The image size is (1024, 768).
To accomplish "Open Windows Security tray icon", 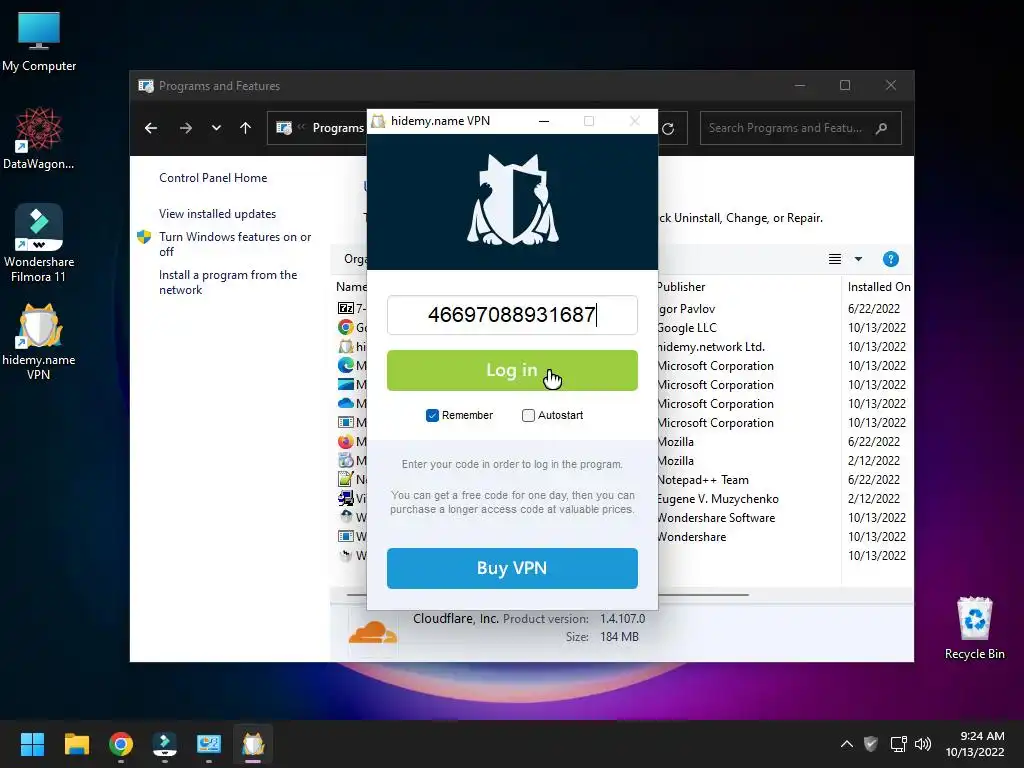I will coord(871,744).
